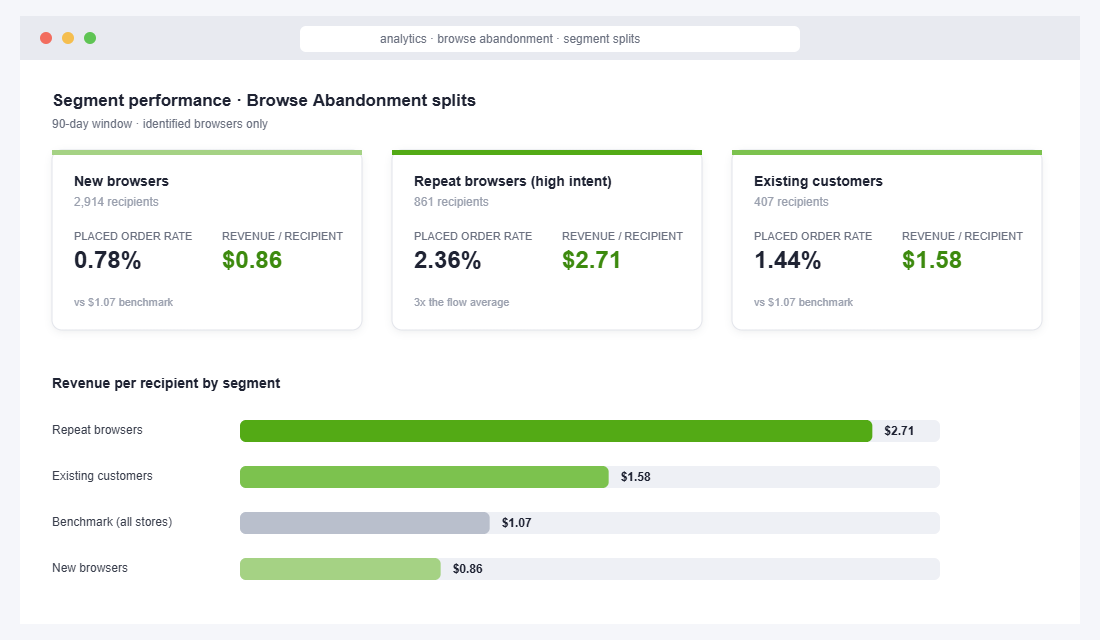Select the 0.78% placed order rate value
The height and width of the screenshot is (640, 1100).
click(x=107, y=260)
